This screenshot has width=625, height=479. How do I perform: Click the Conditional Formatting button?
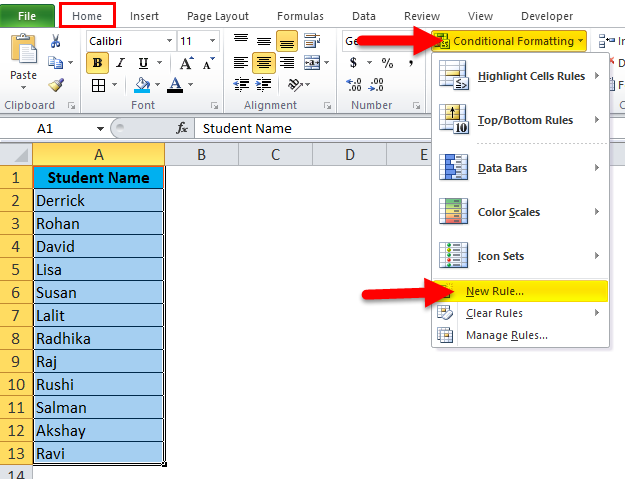pos(509,41)
